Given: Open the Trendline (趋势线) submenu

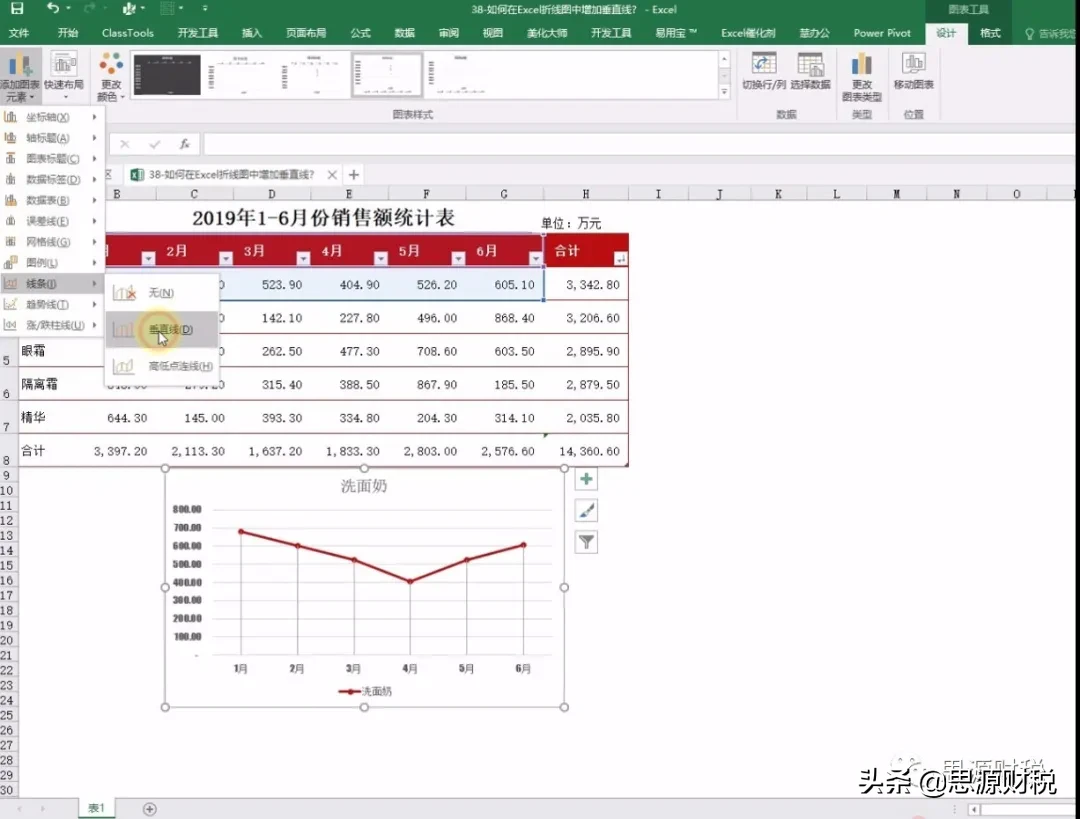Looking at the screenshot, I should tap(51, 304).
